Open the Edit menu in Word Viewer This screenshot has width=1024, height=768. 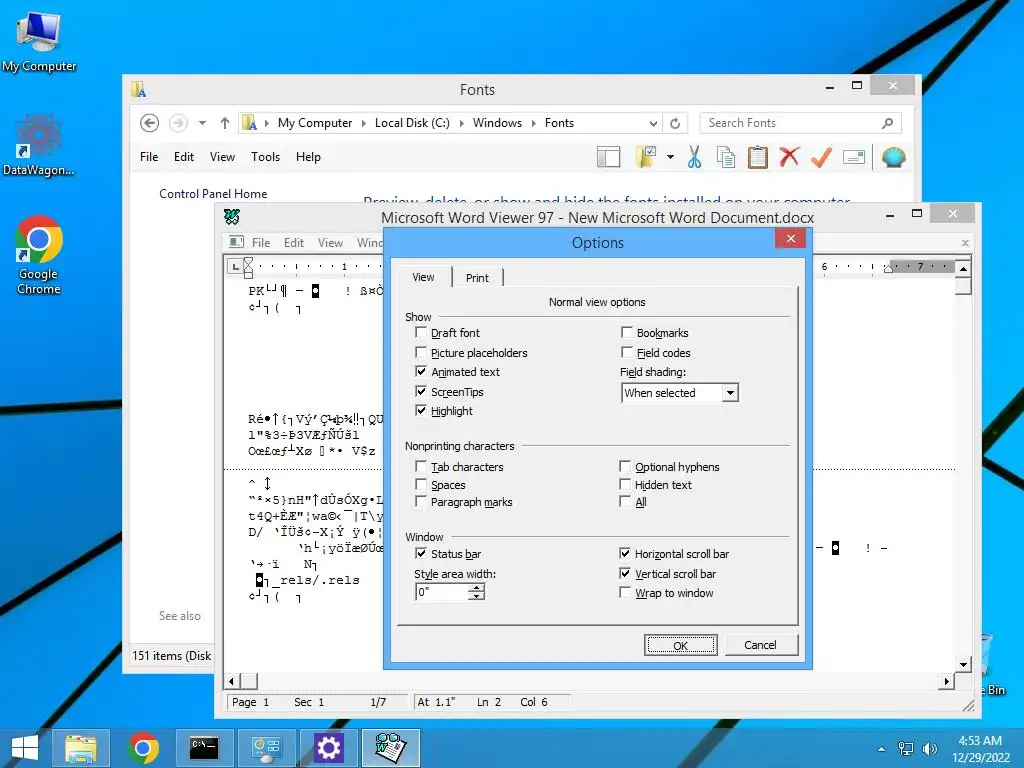coord(293,242)
